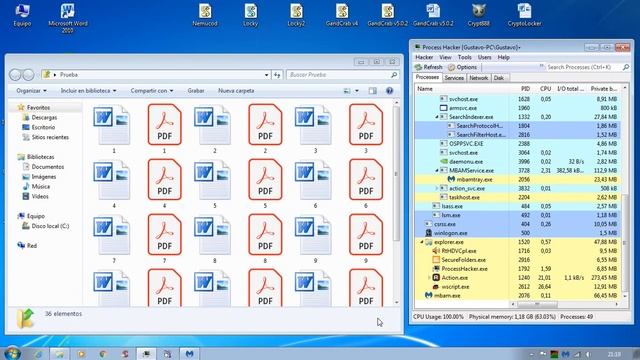
Task: Collapse the MBAMService.exe process tree
Action: (x=437, y=171)
